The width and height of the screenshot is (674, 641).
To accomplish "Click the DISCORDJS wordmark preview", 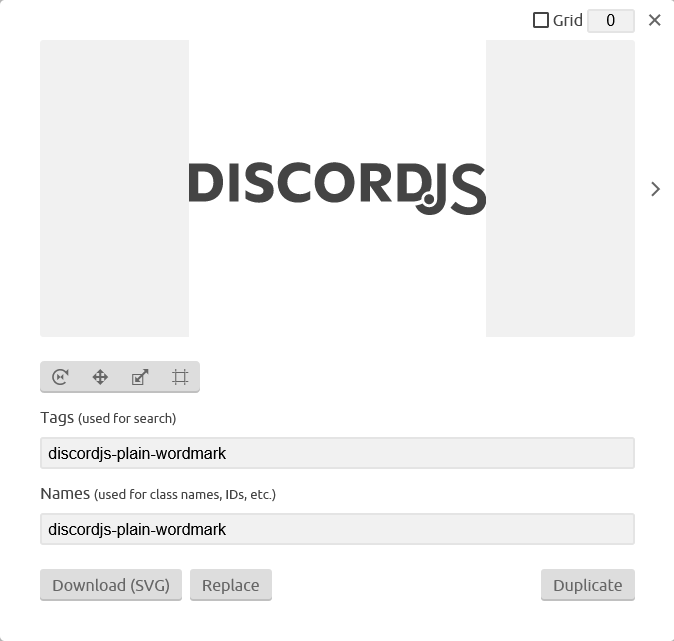I will (x=337, y=188).
